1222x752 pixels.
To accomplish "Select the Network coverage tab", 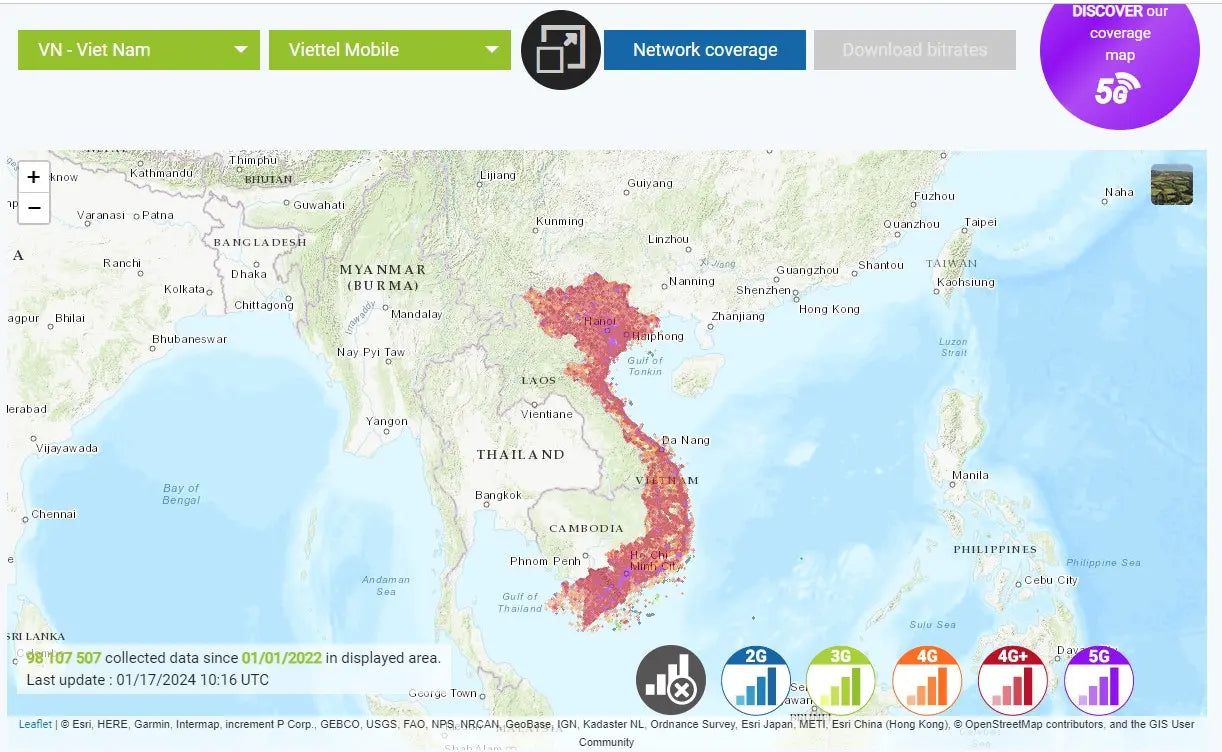I will tap(705, 50).
